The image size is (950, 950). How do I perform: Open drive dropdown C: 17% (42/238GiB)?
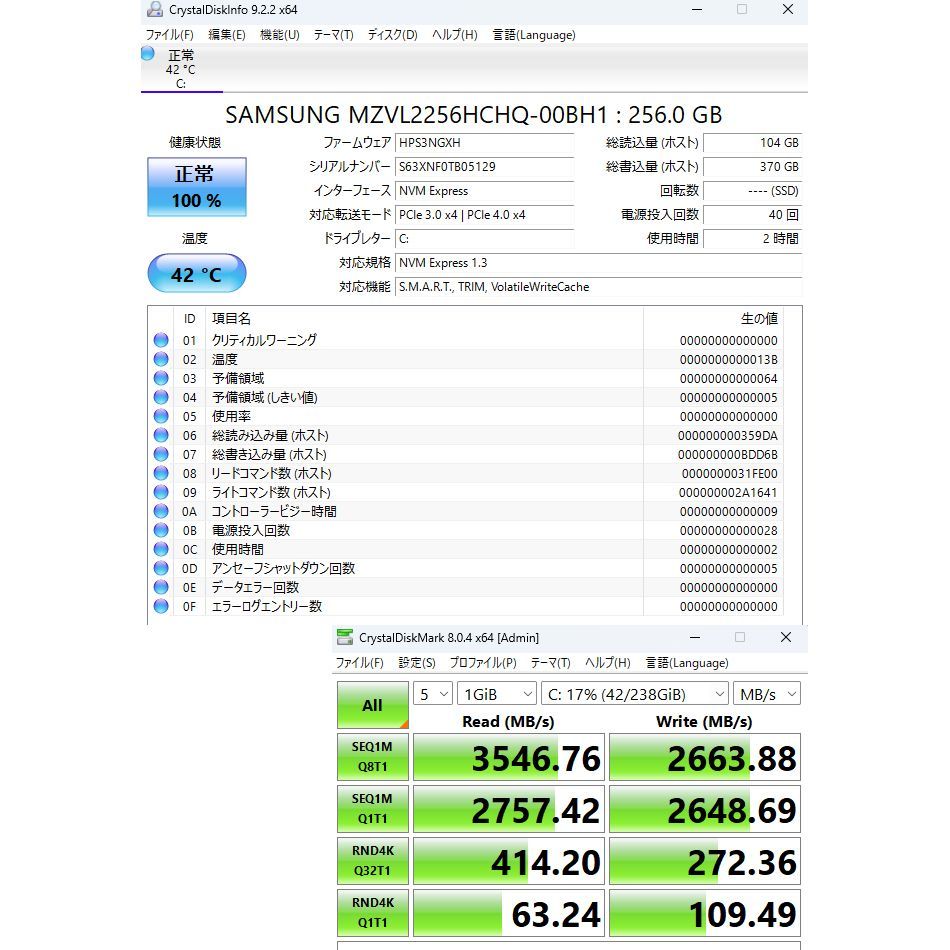point(634,694)
